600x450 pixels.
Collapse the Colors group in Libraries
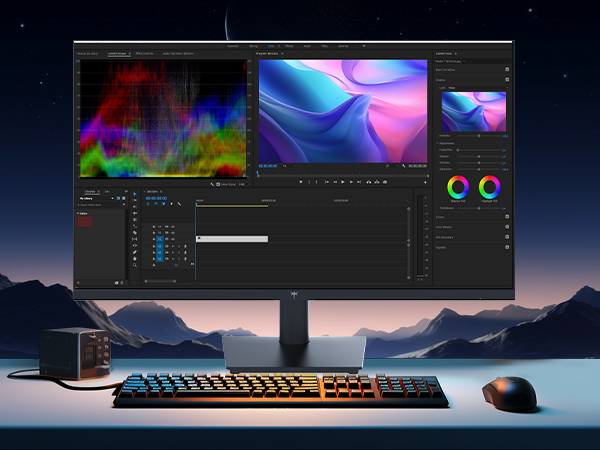[x=78, y=213]
